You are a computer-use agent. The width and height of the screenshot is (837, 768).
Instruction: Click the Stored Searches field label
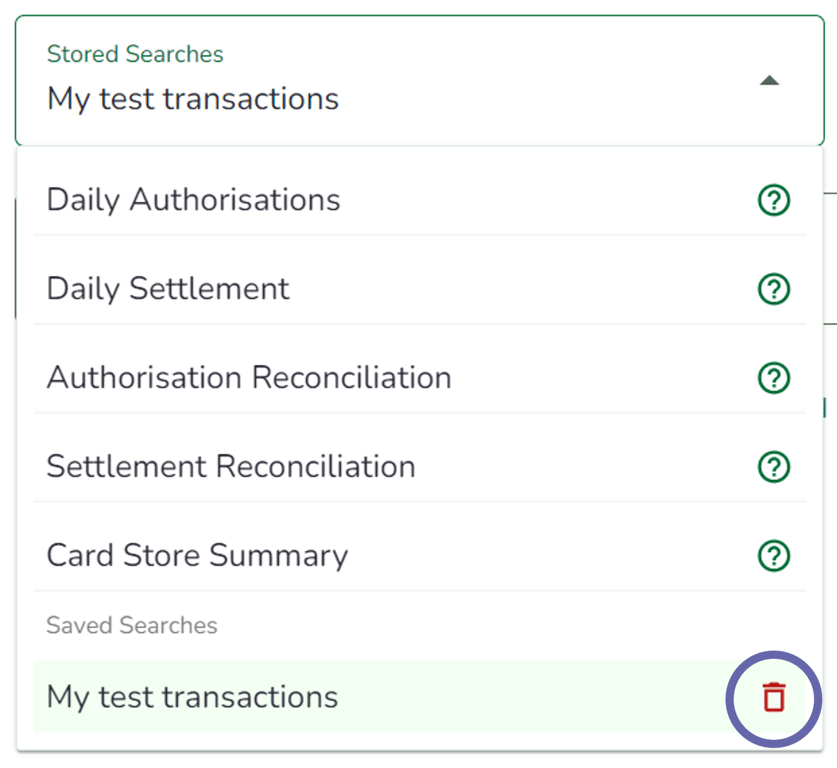[x=135, y=54]
